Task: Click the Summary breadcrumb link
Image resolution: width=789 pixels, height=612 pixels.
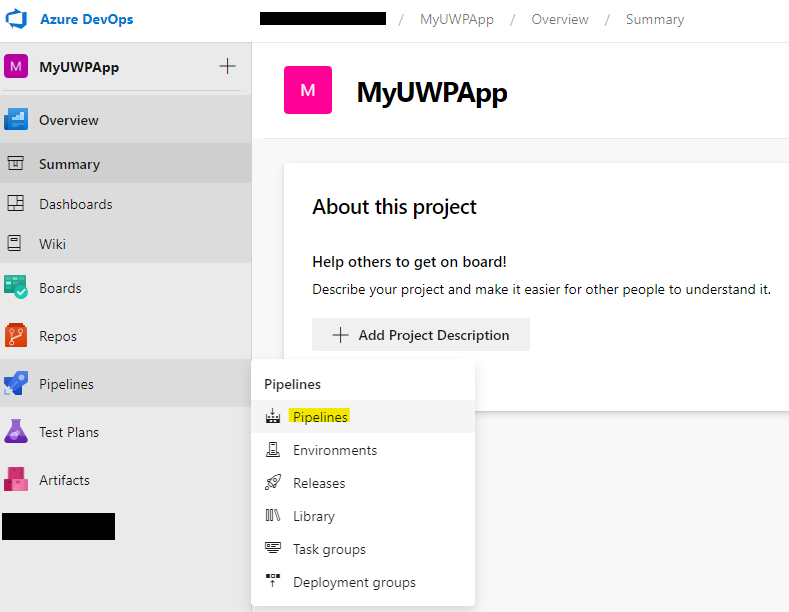Action: [x=655, y=19]
